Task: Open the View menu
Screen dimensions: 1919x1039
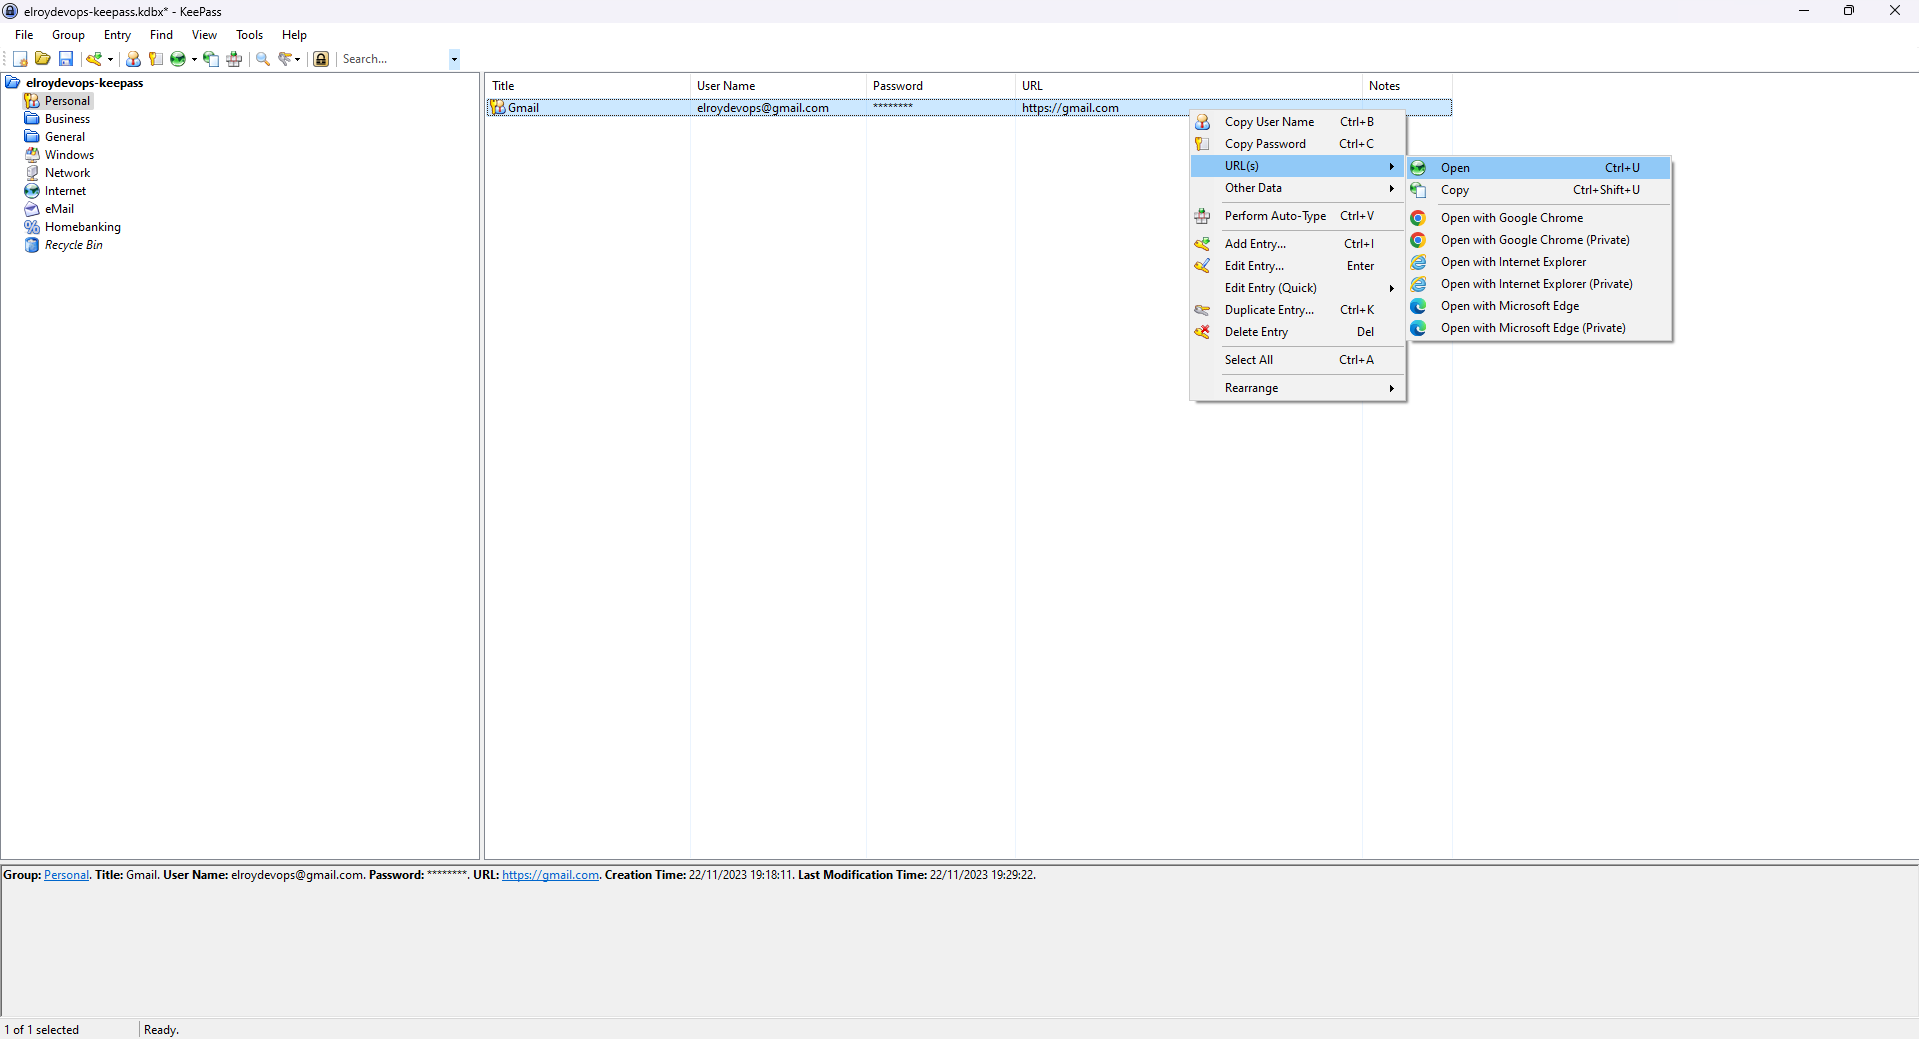Action: point(204,35)
